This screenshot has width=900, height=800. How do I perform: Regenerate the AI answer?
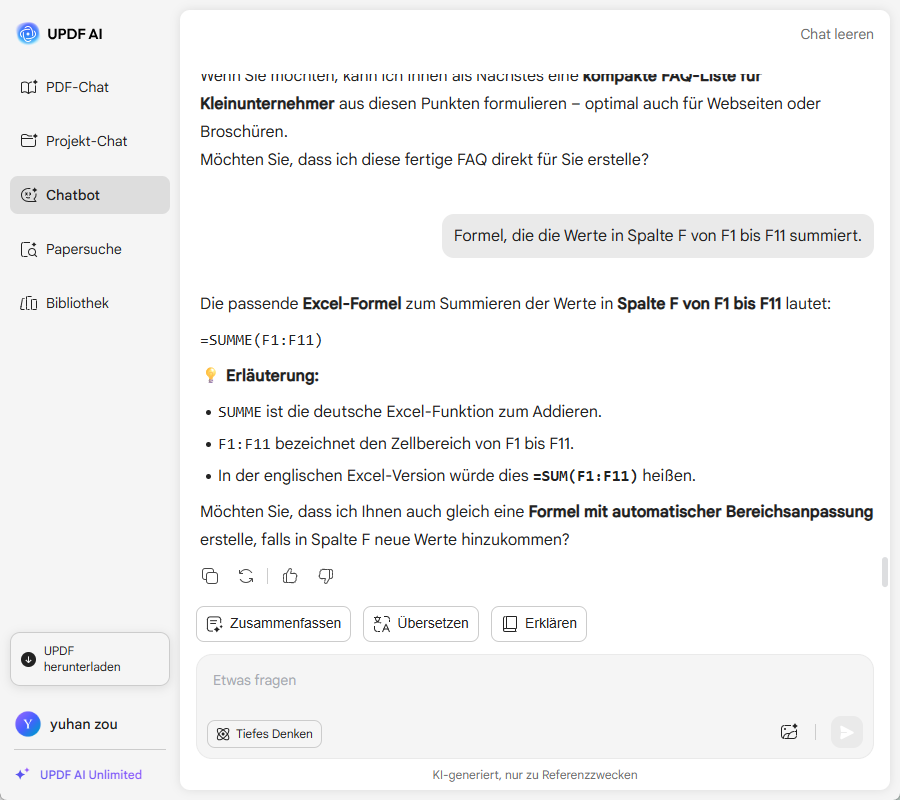(246, 576)
